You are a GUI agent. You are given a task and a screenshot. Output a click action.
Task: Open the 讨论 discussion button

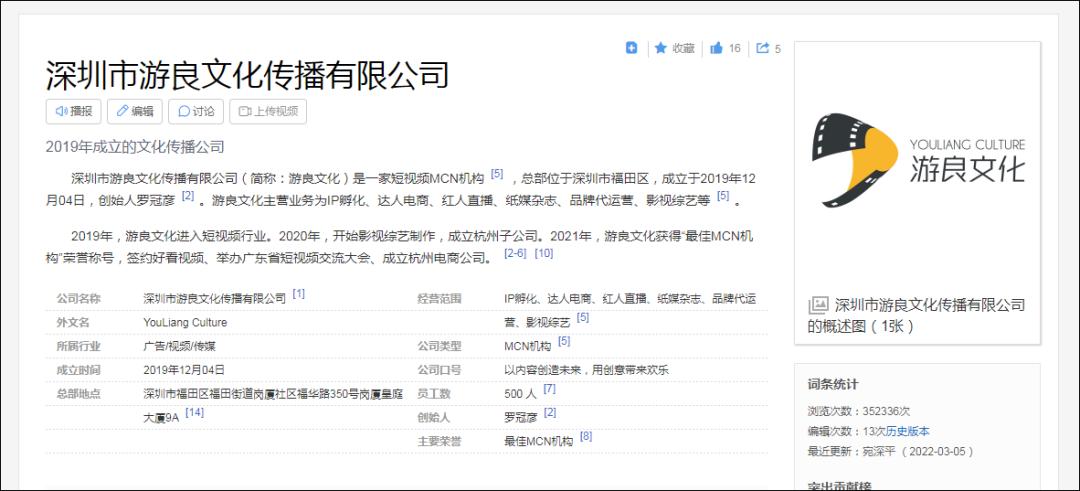196,112
